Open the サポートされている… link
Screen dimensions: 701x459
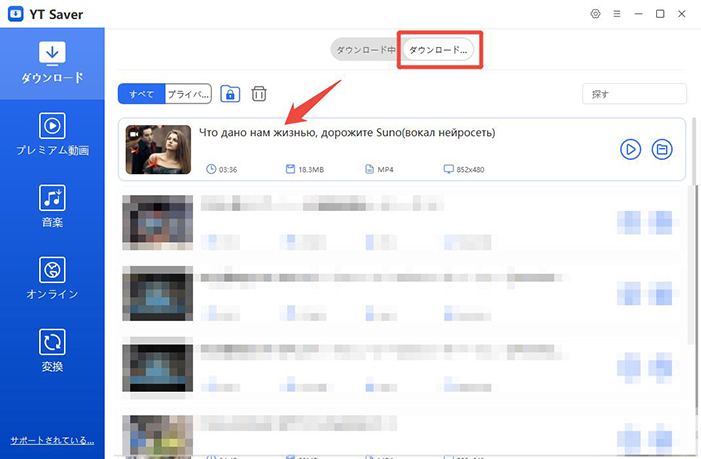52,440
